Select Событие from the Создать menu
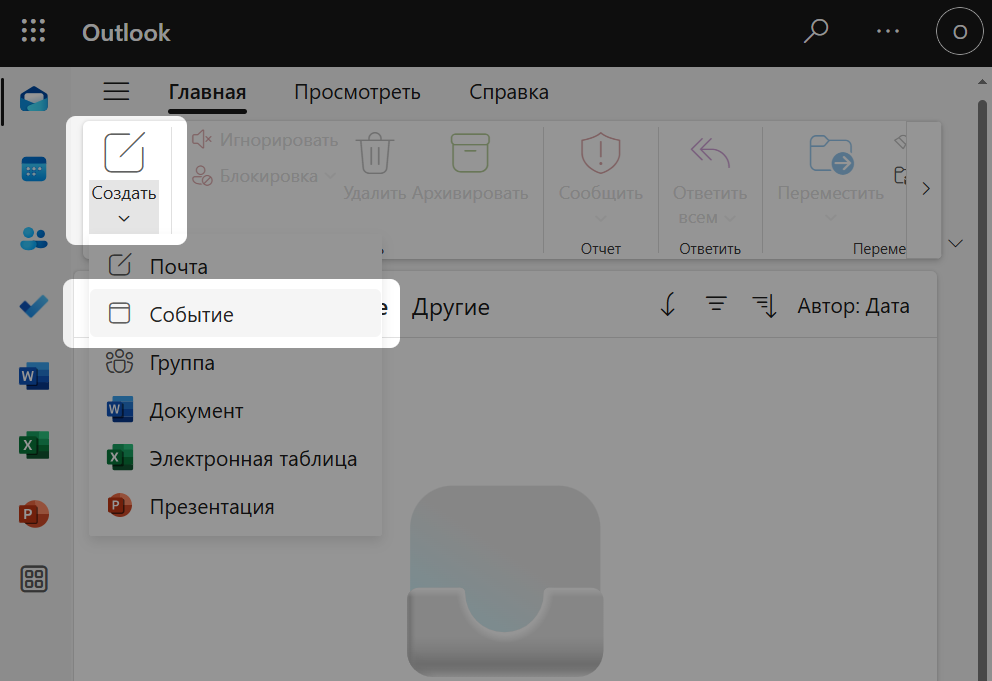992x681 pixels. pos(191,314)
